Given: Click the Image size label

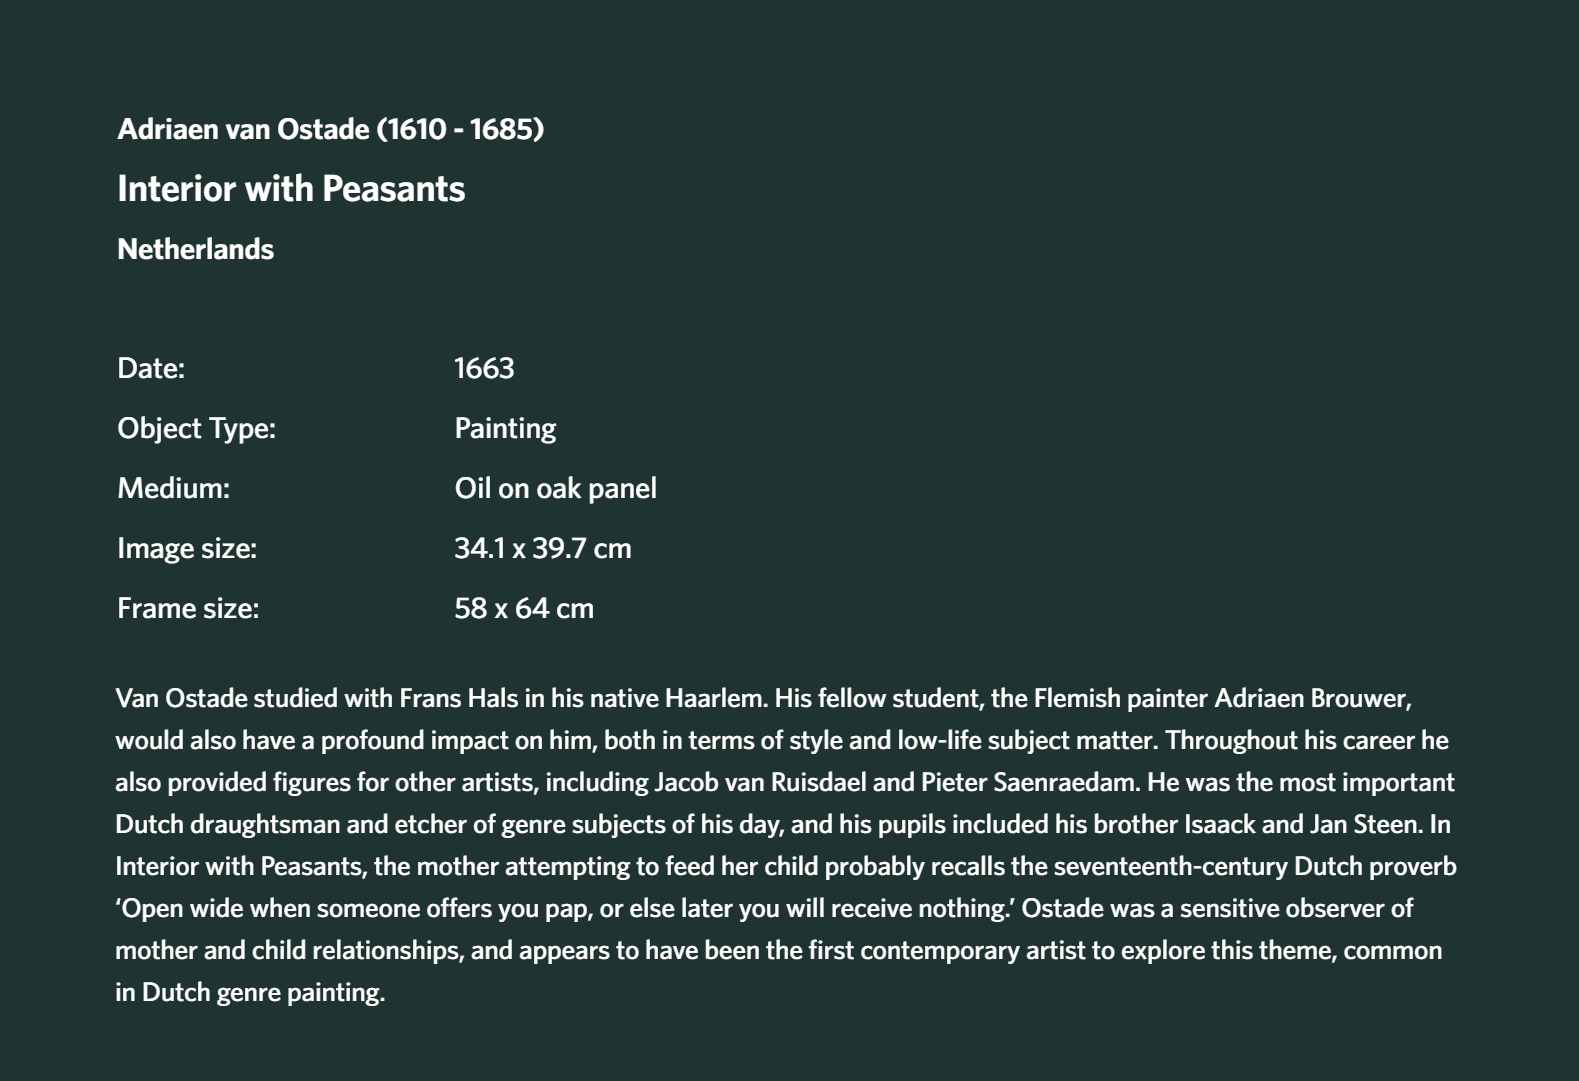Looking at the screenshot, I should 187,548.
